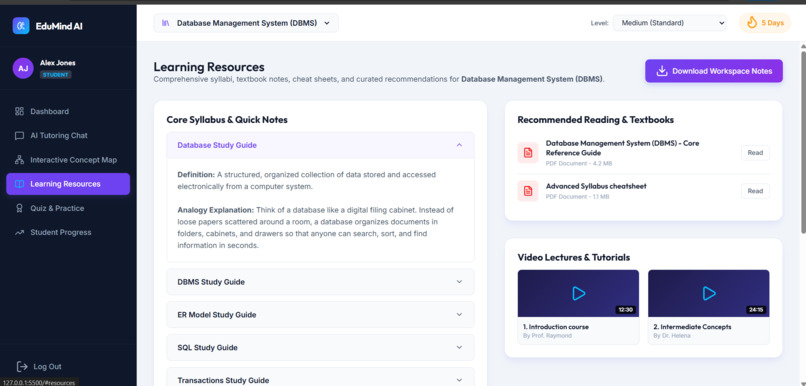This screenshot has width=806, height=386.
Task: Click the "Definition:" paragraph text
Action: click(x=306, y=180)
